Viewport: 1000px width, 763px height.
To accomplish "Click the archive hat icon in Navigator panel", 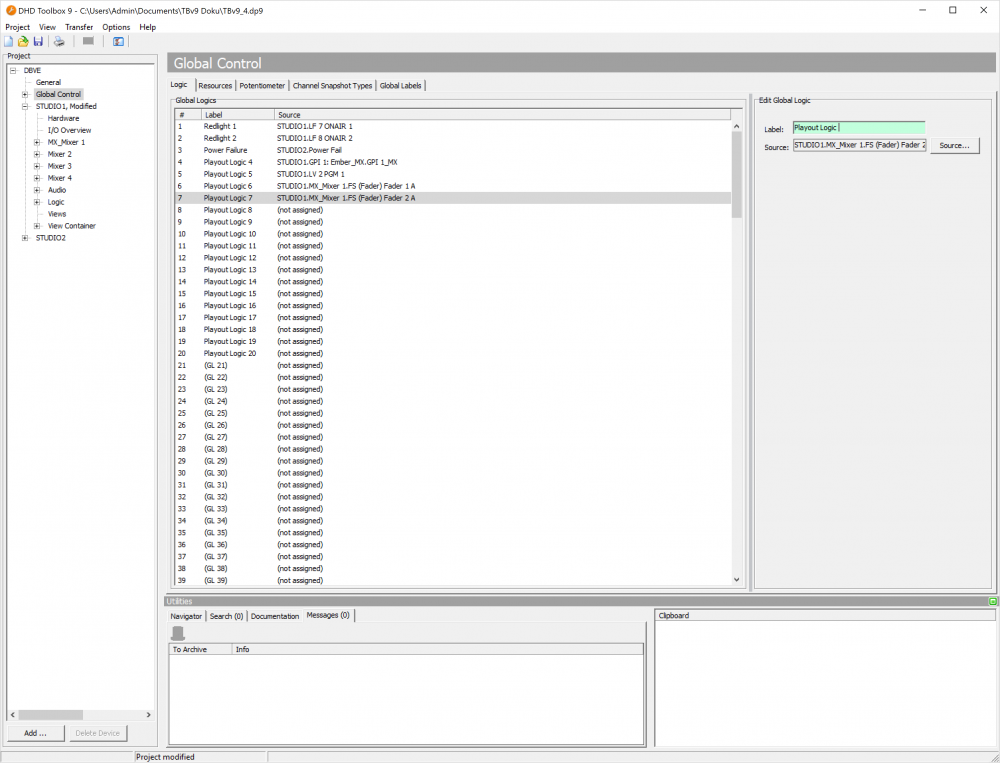I will pyautogui.click(x=181, y=631).
